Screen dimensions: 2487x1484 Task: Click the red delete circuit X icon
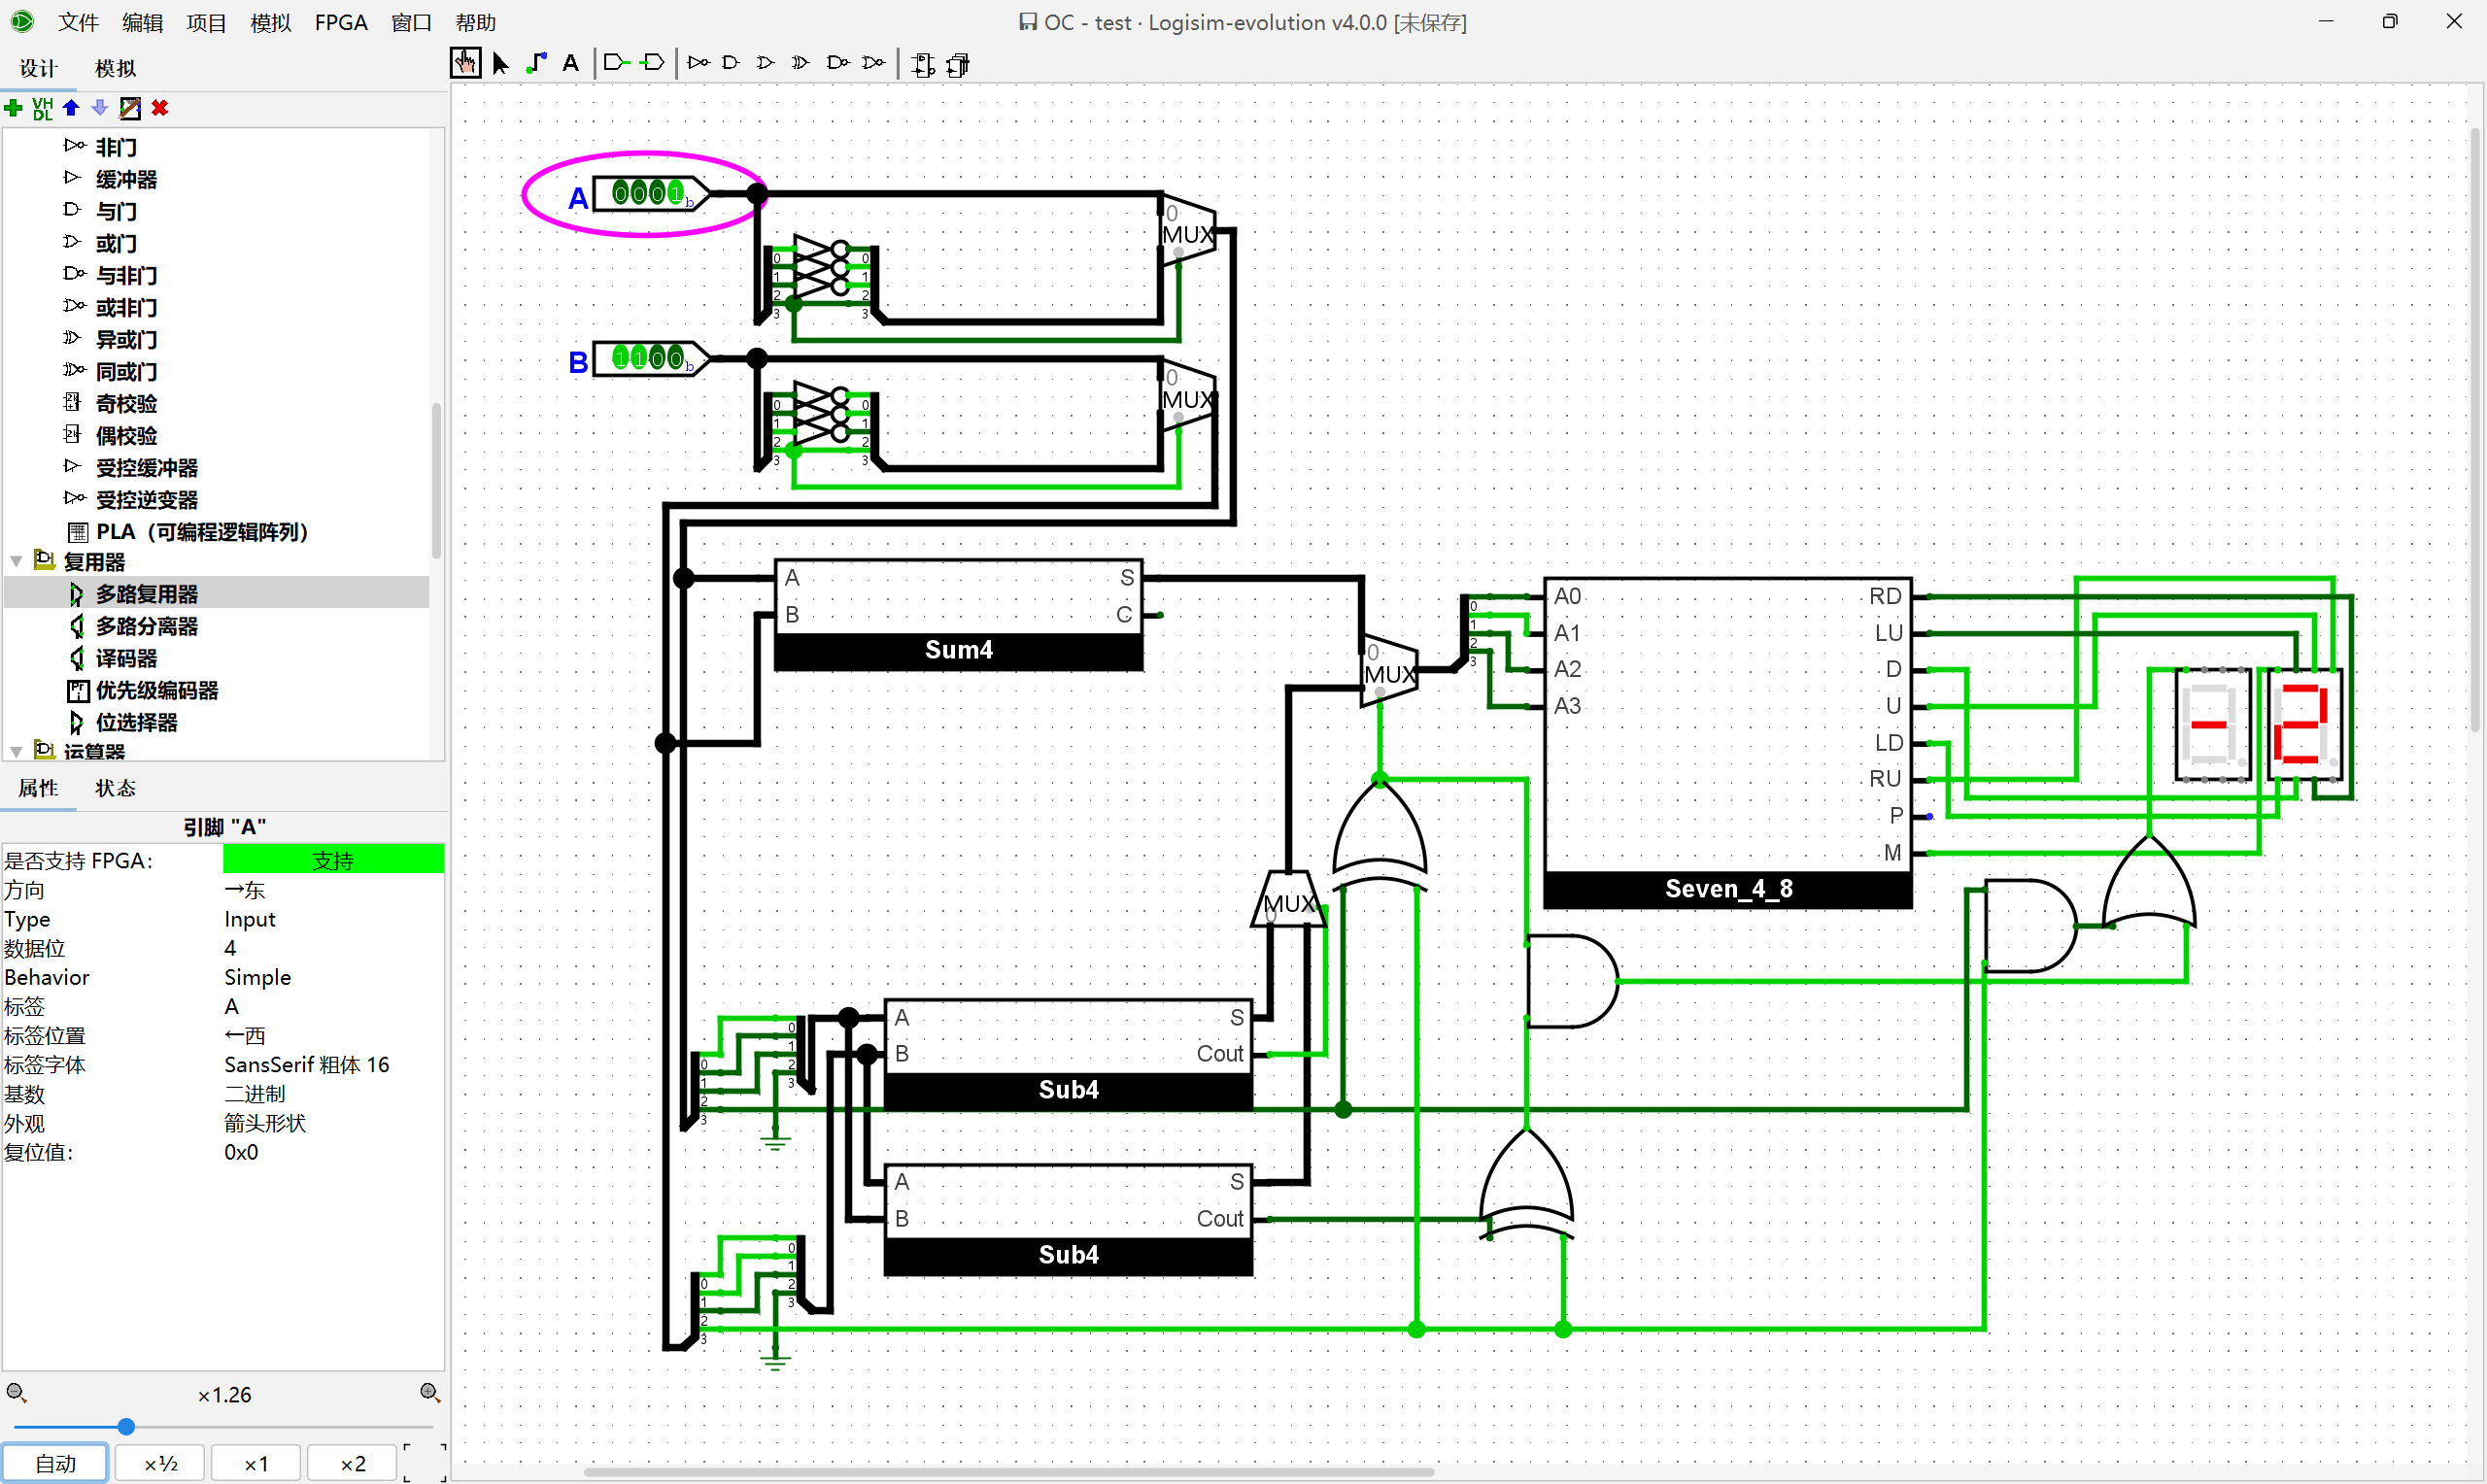point(160,108)
